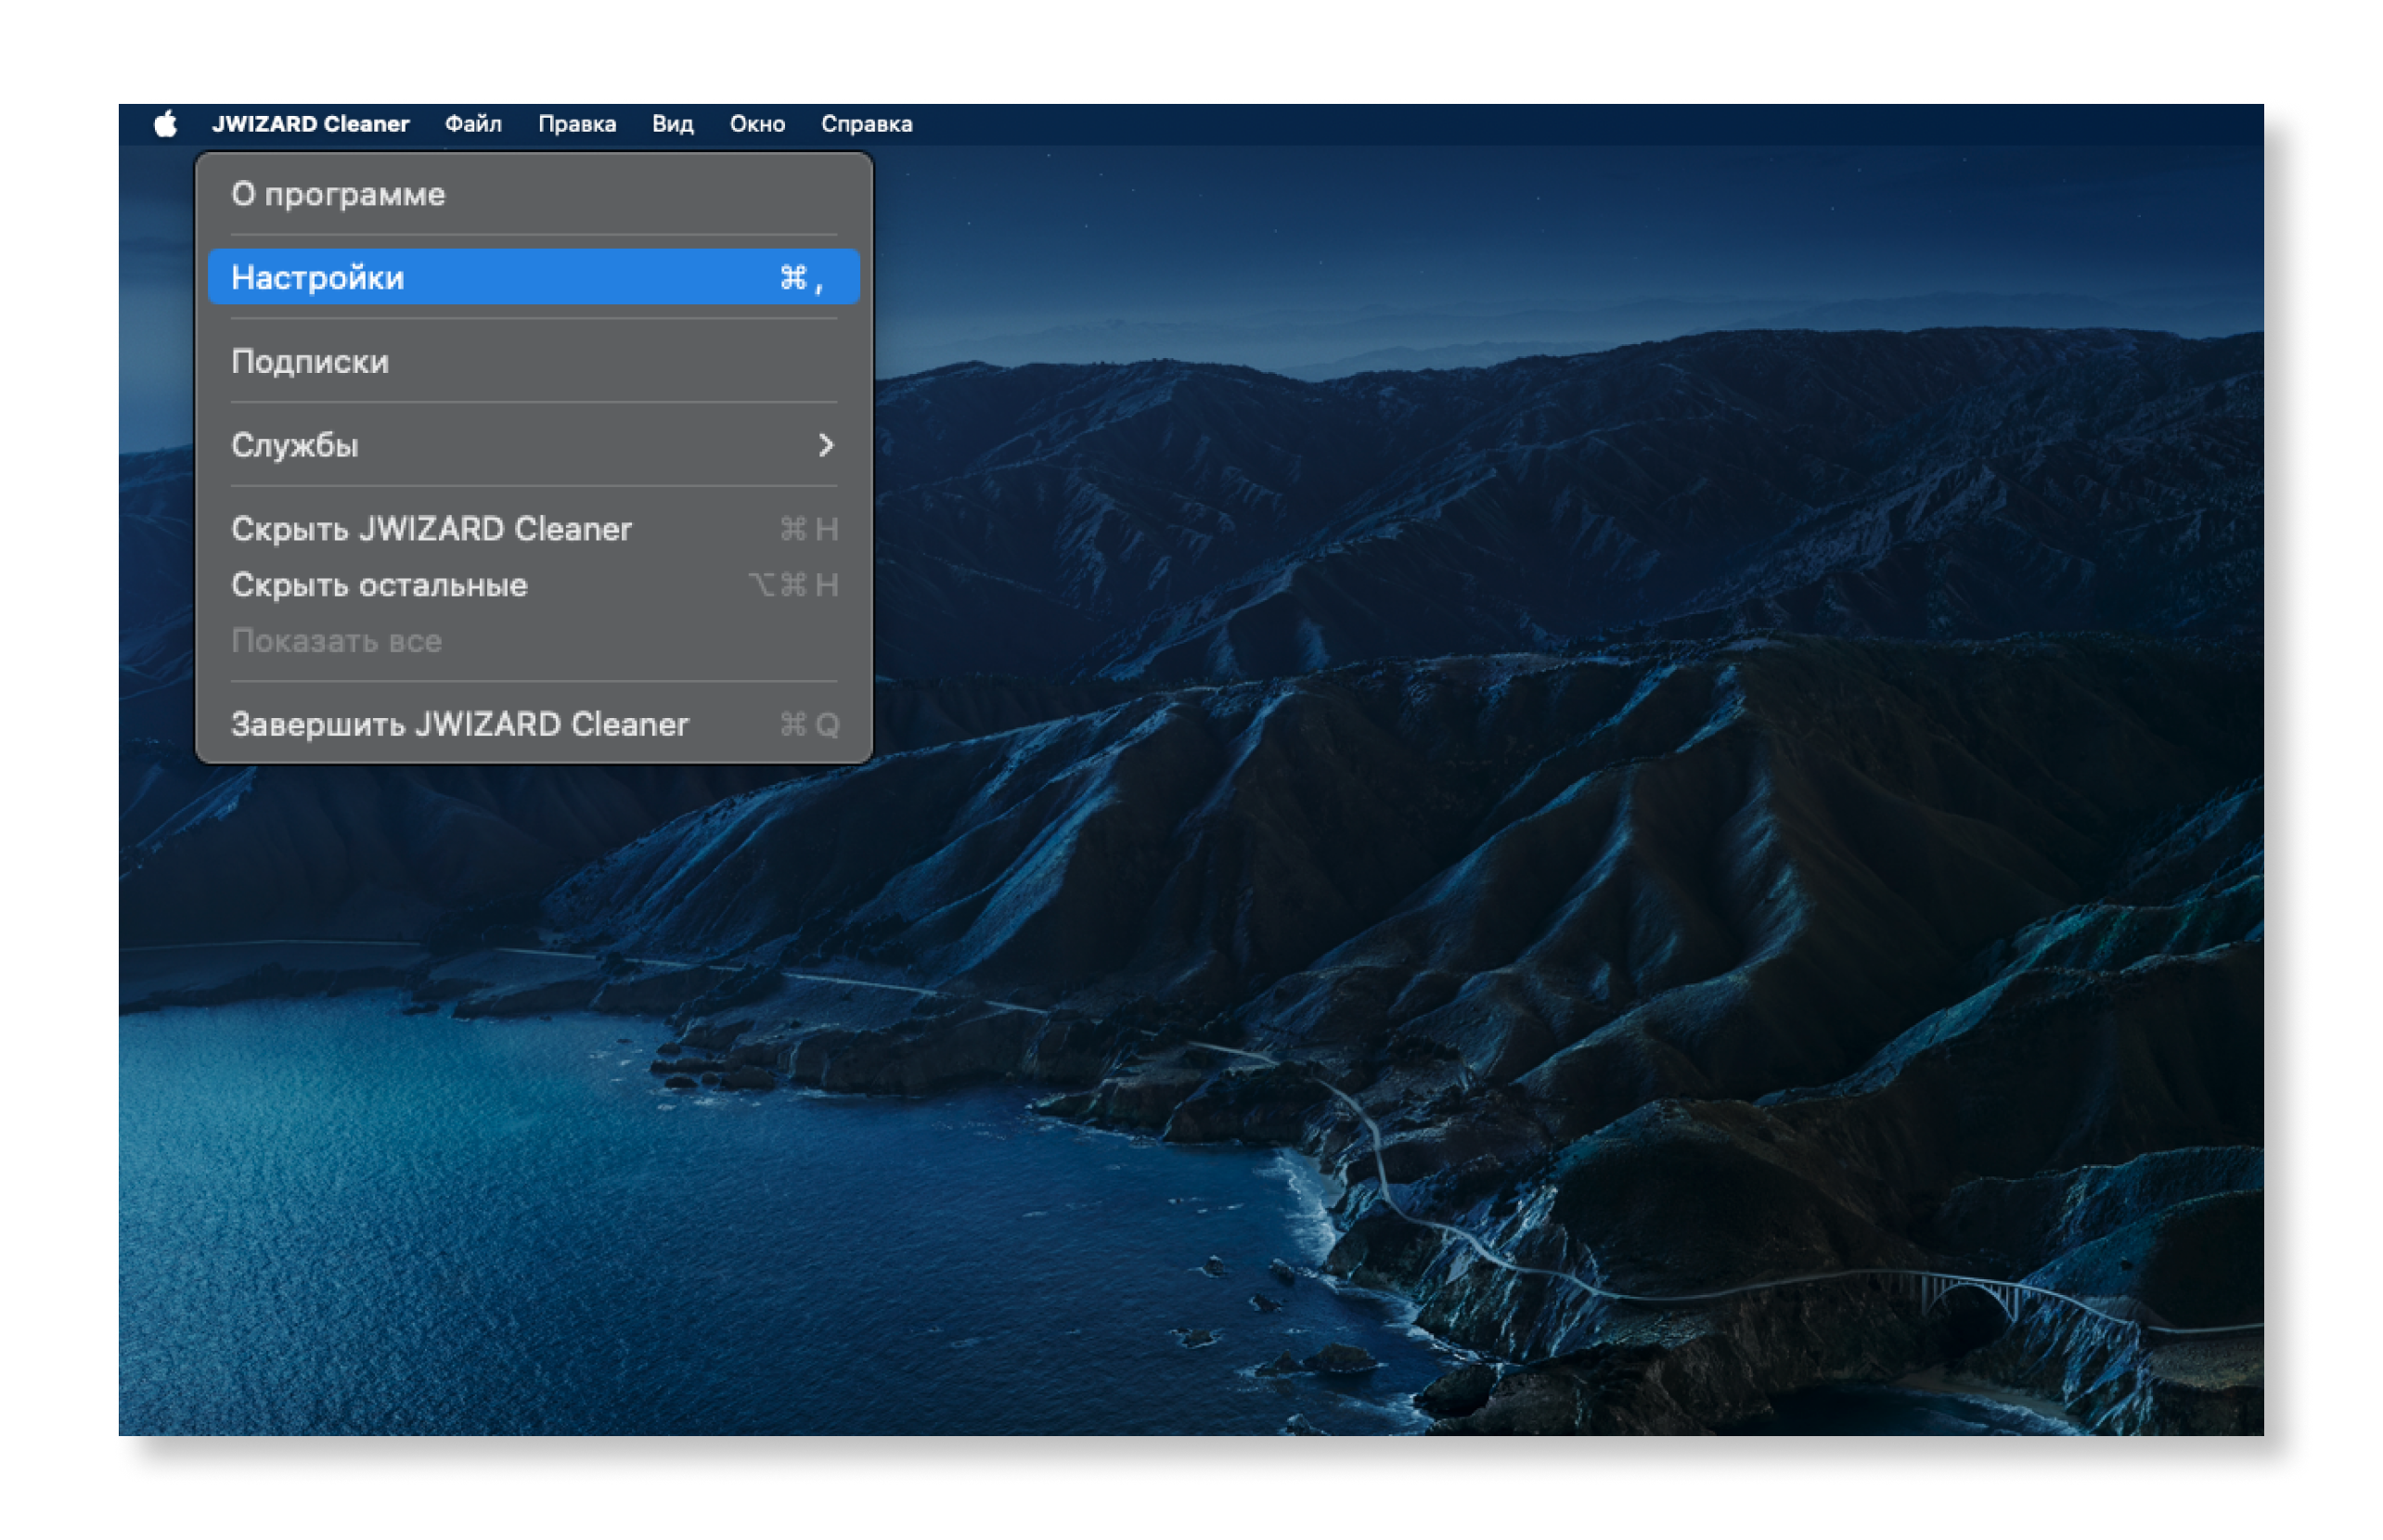Open the Файл menu
2383x1540 pixels.
tap(473, 124)
